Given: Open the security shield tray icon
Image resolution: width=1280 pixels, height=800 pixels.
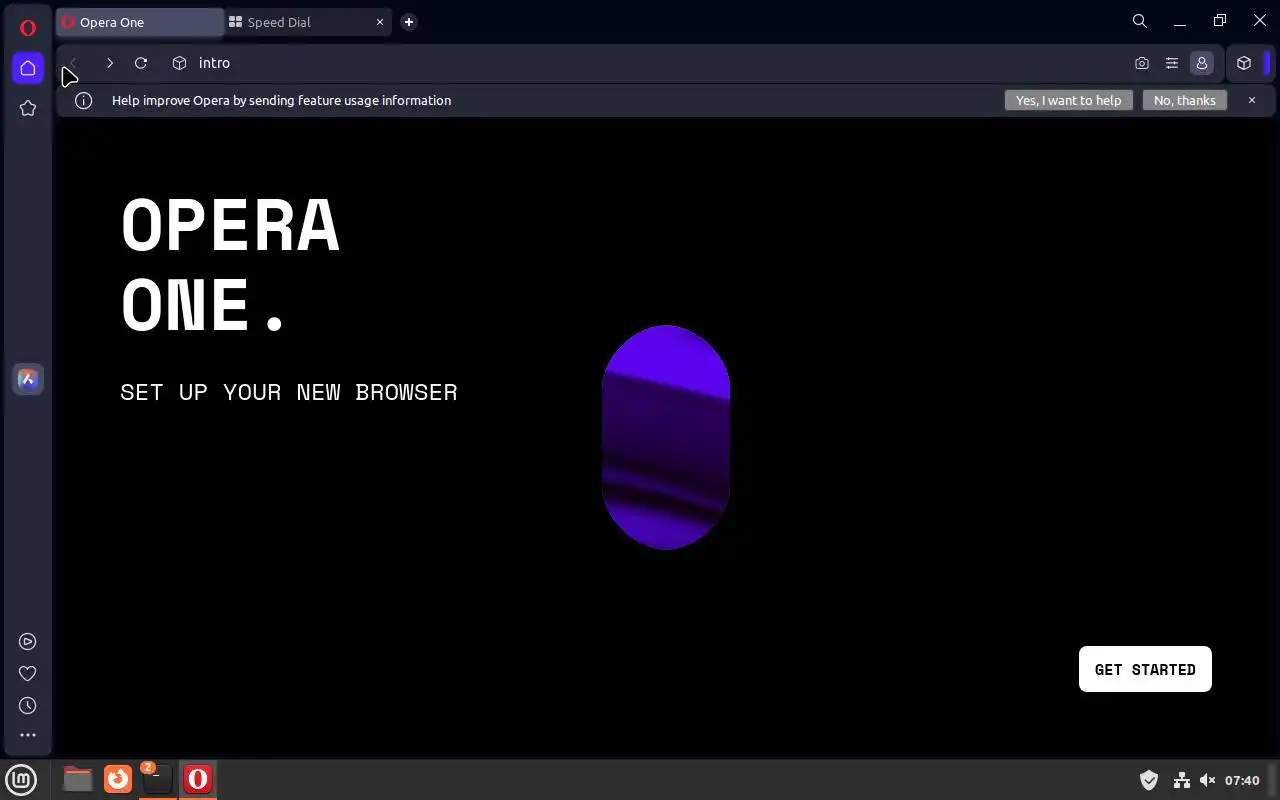Looking at the screenshot, I should tap(1149, 780).
